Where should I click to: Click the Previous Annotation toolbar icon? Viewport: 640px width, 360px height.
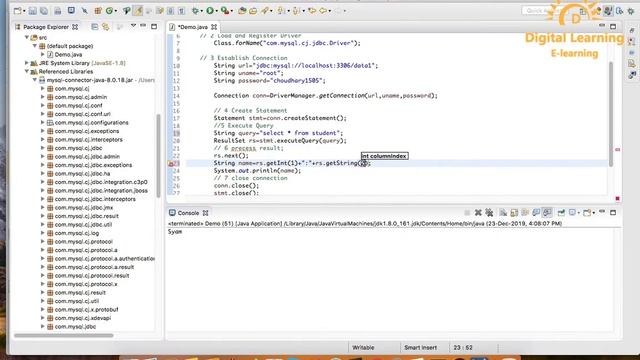296,11
